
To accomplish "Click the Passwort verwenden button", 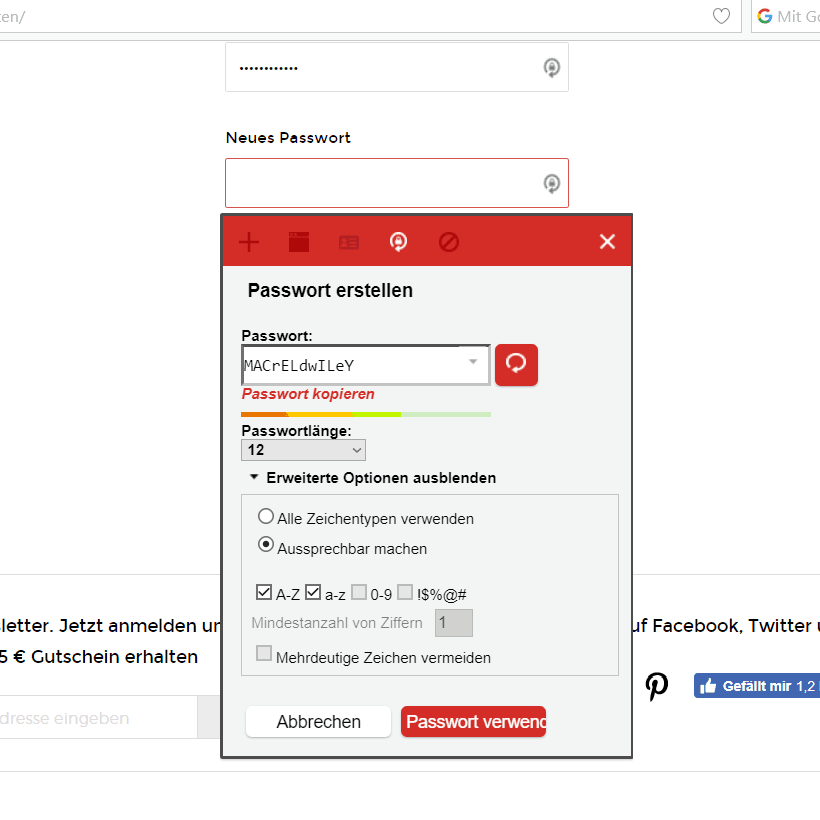I will (473, 722).
